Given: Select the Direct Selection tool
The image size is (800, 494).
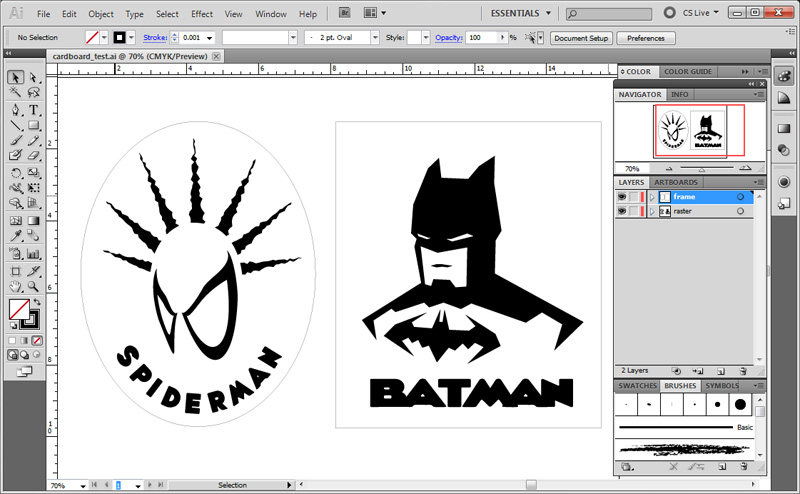Looking at the screenshot, I should pyautogui.click(x=33, y=77).
